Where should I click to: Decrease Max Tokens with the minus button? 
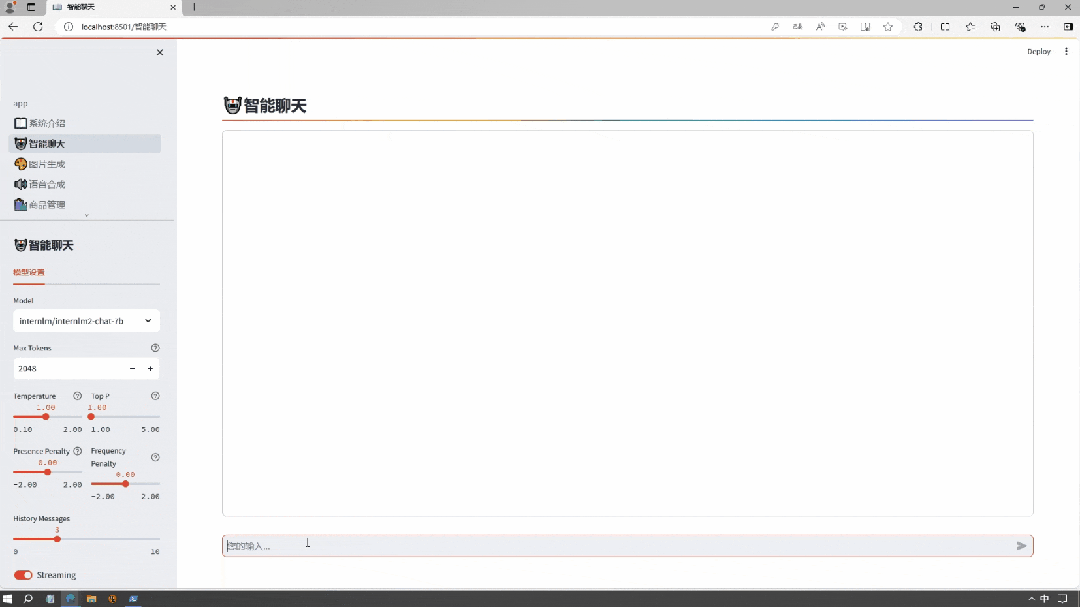point(132,369)
